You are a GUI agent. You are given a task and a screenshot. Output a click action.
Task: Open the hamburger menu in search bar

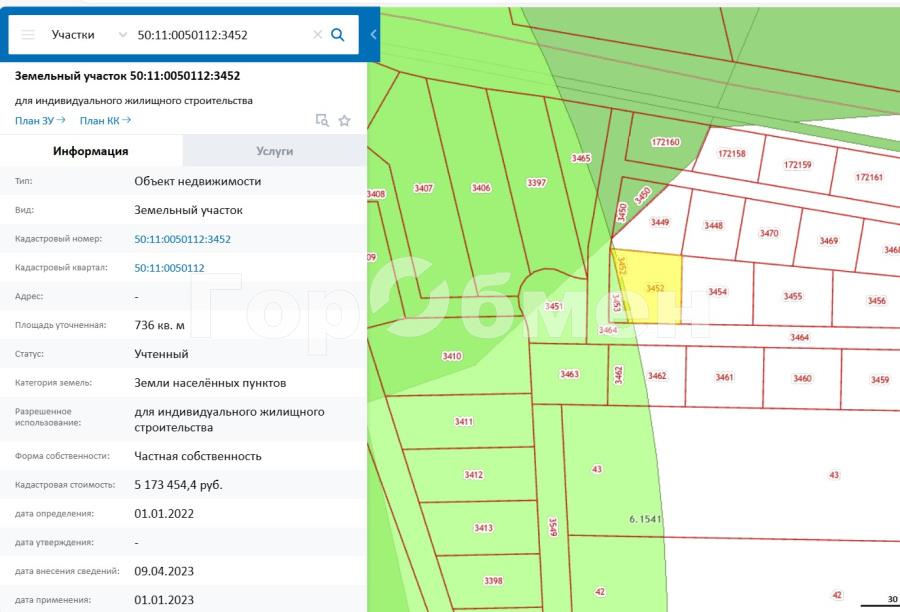click(28, 35)
